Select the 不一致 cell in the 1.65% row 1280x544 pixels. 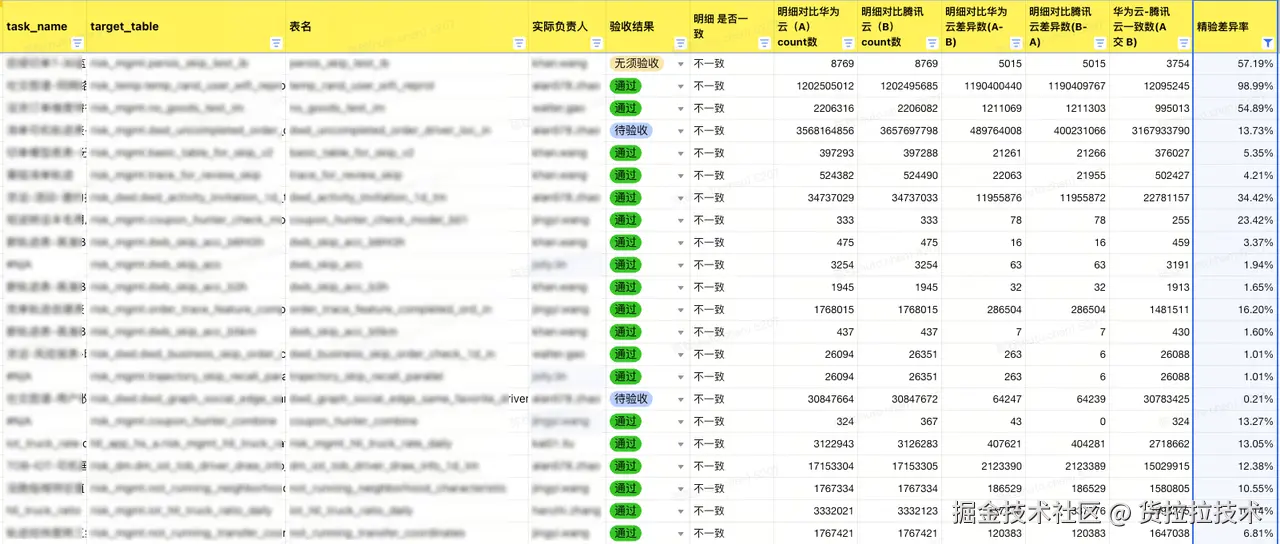[x=731, y=287]
